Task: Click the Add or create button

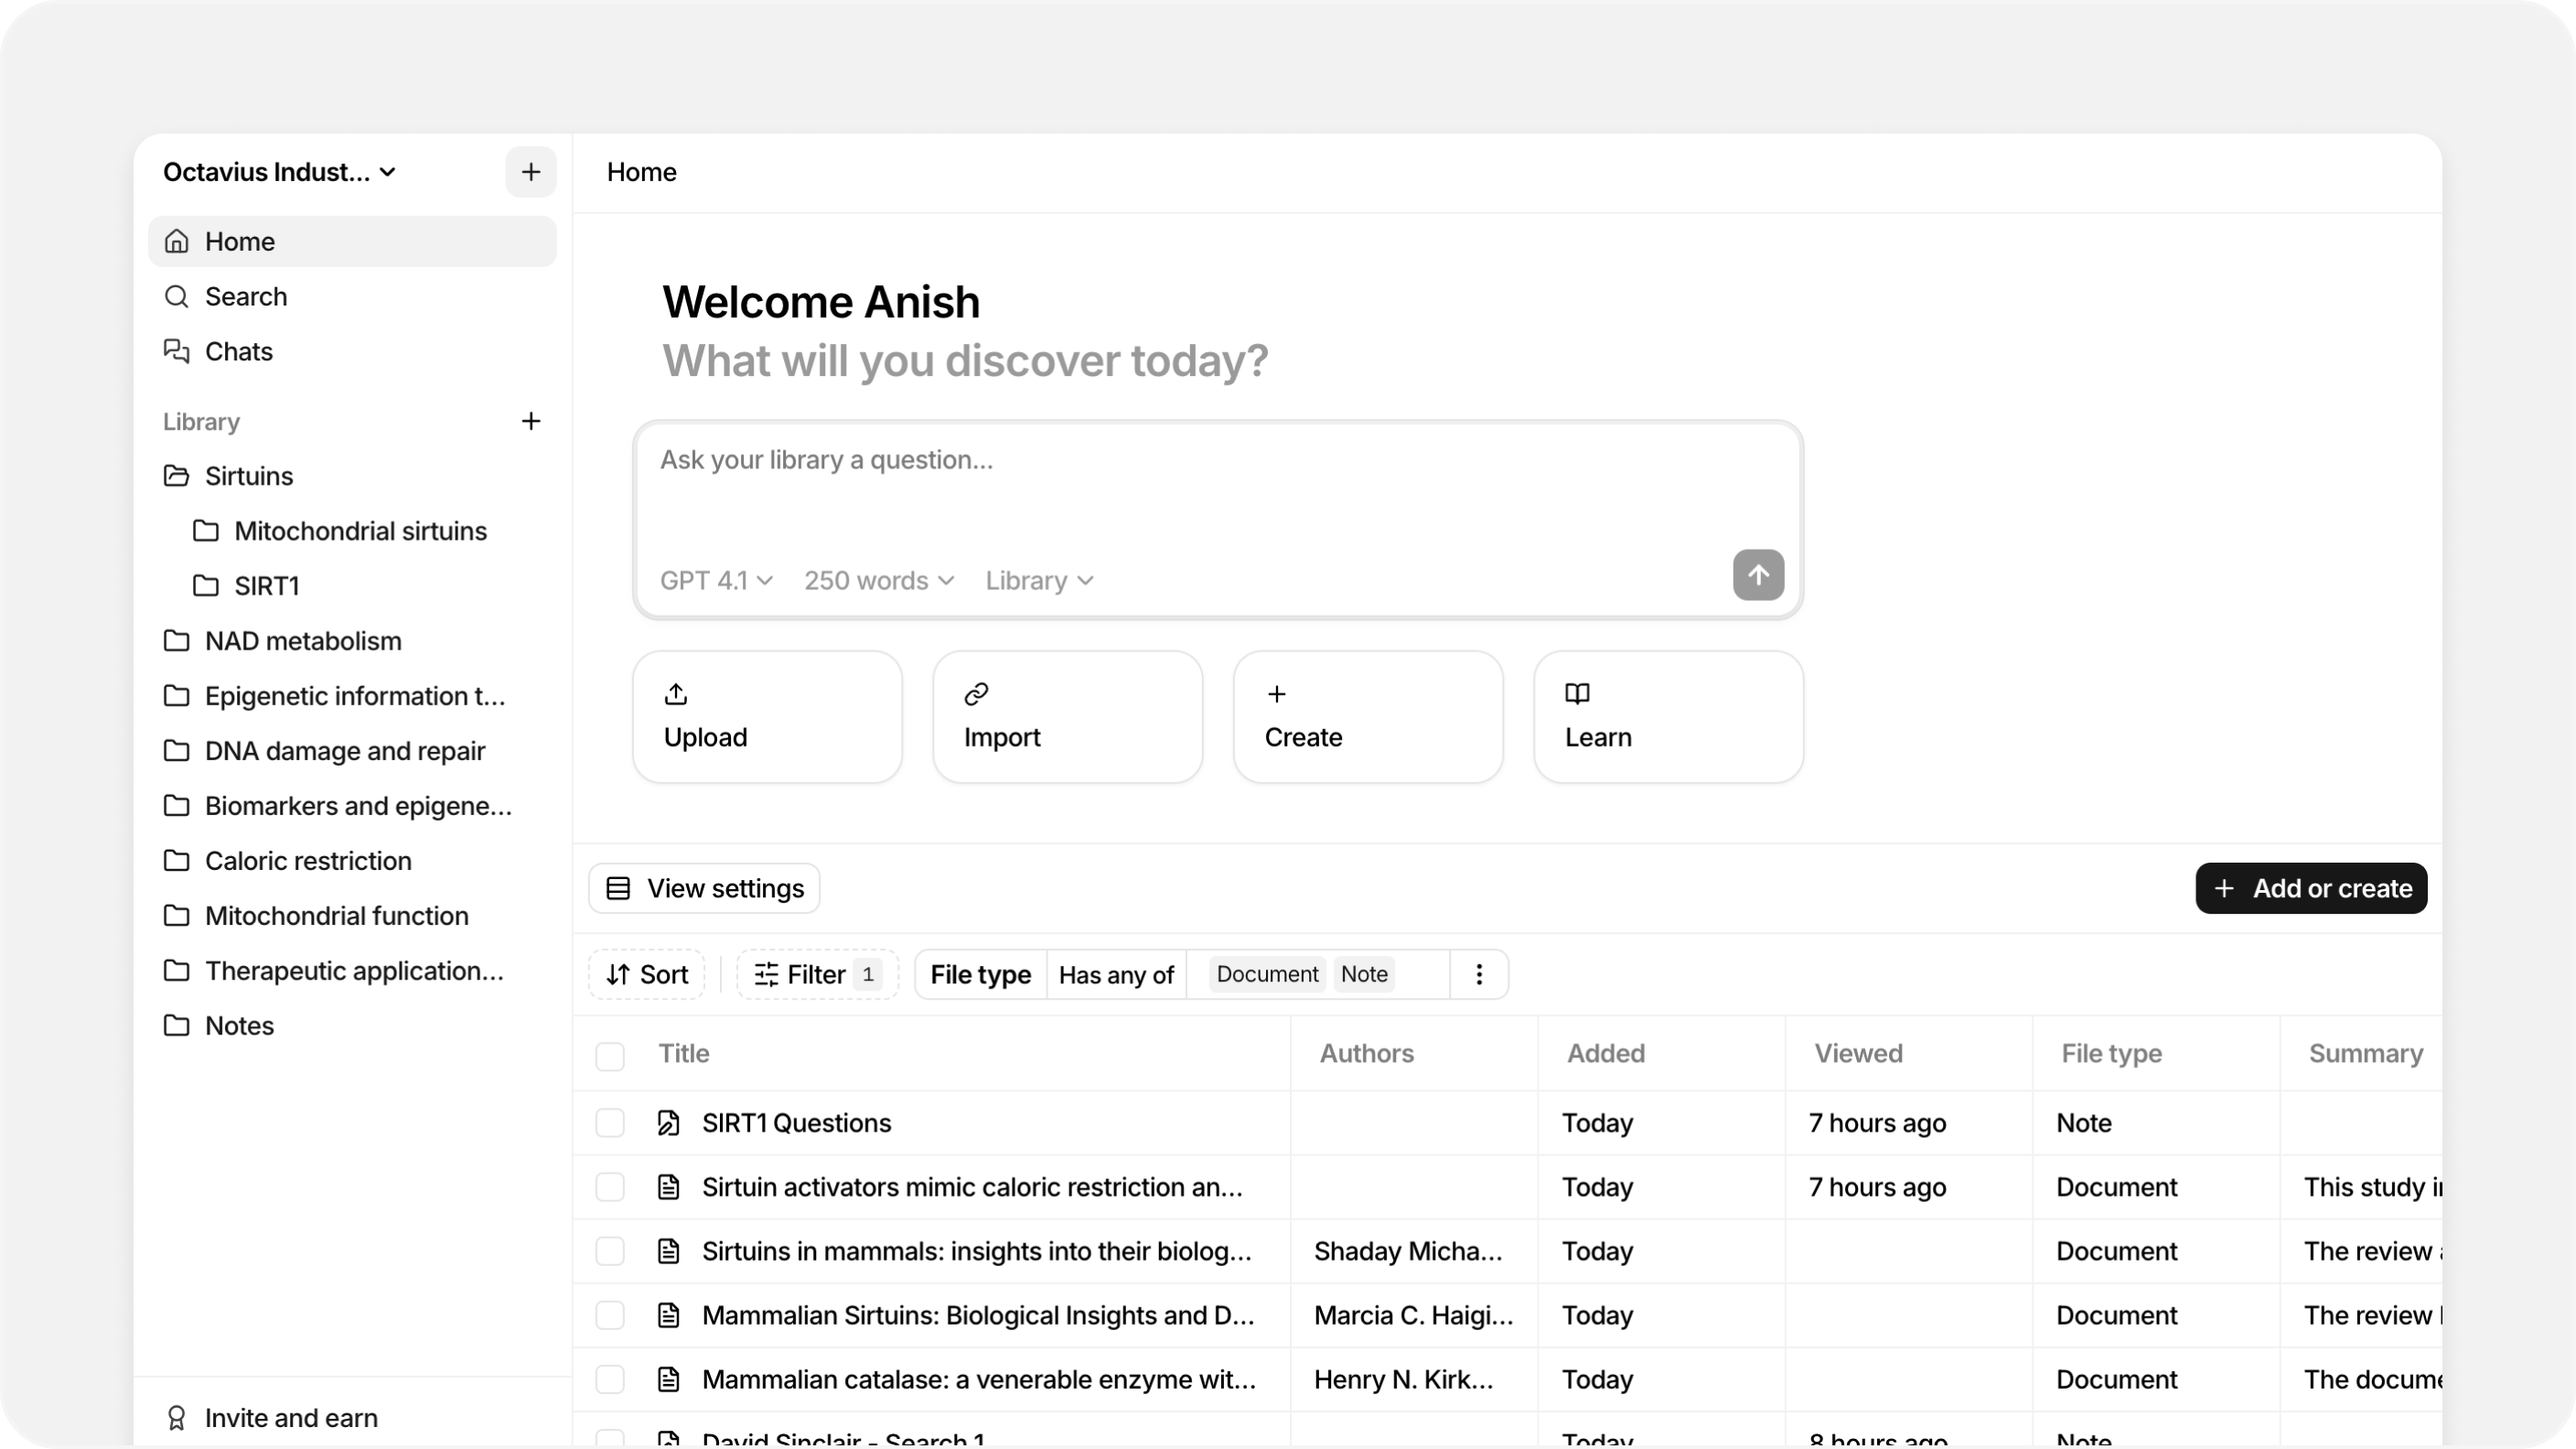Action: [2311, 888]
